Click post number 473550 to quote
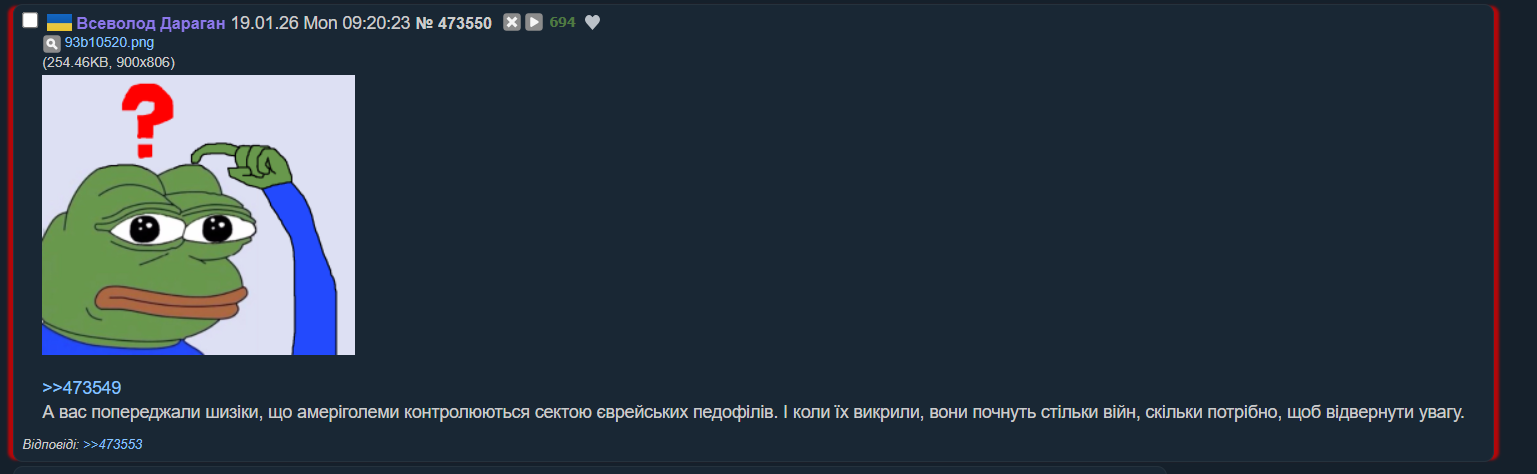This screenshot has width=1537, height=474. coord(464,23)
